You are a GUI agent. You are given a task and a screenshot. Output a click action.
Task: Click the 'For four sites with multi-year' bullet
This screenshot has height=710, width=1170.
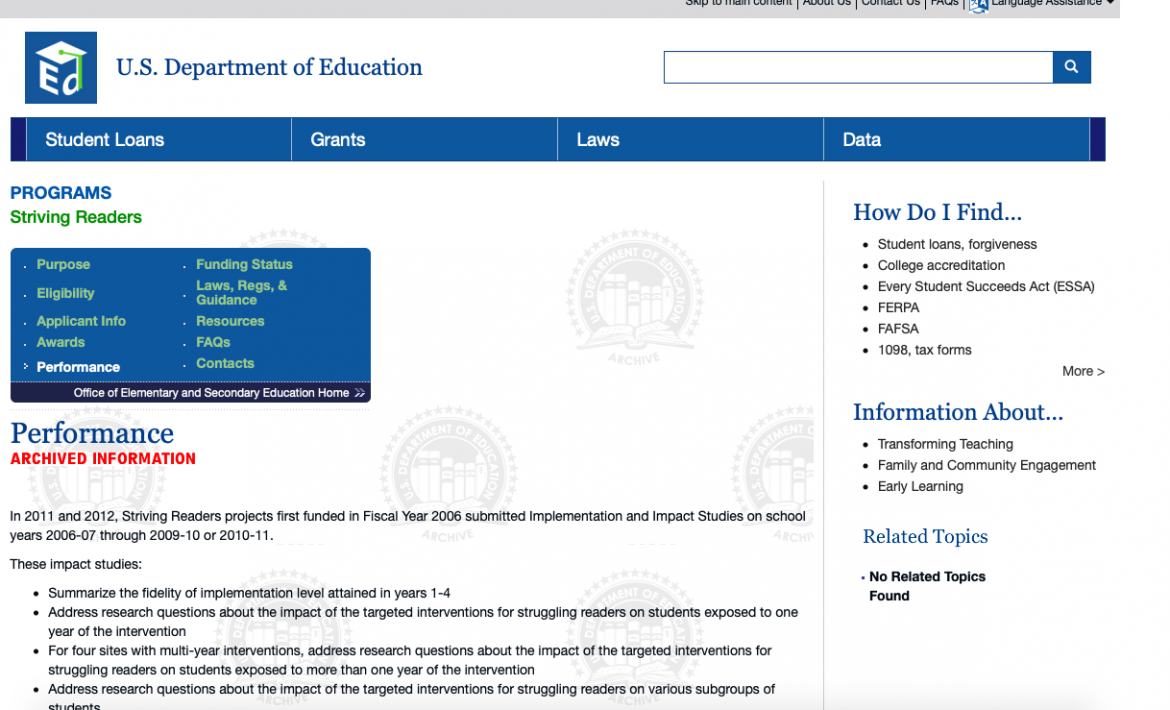(x=410, y=660)
